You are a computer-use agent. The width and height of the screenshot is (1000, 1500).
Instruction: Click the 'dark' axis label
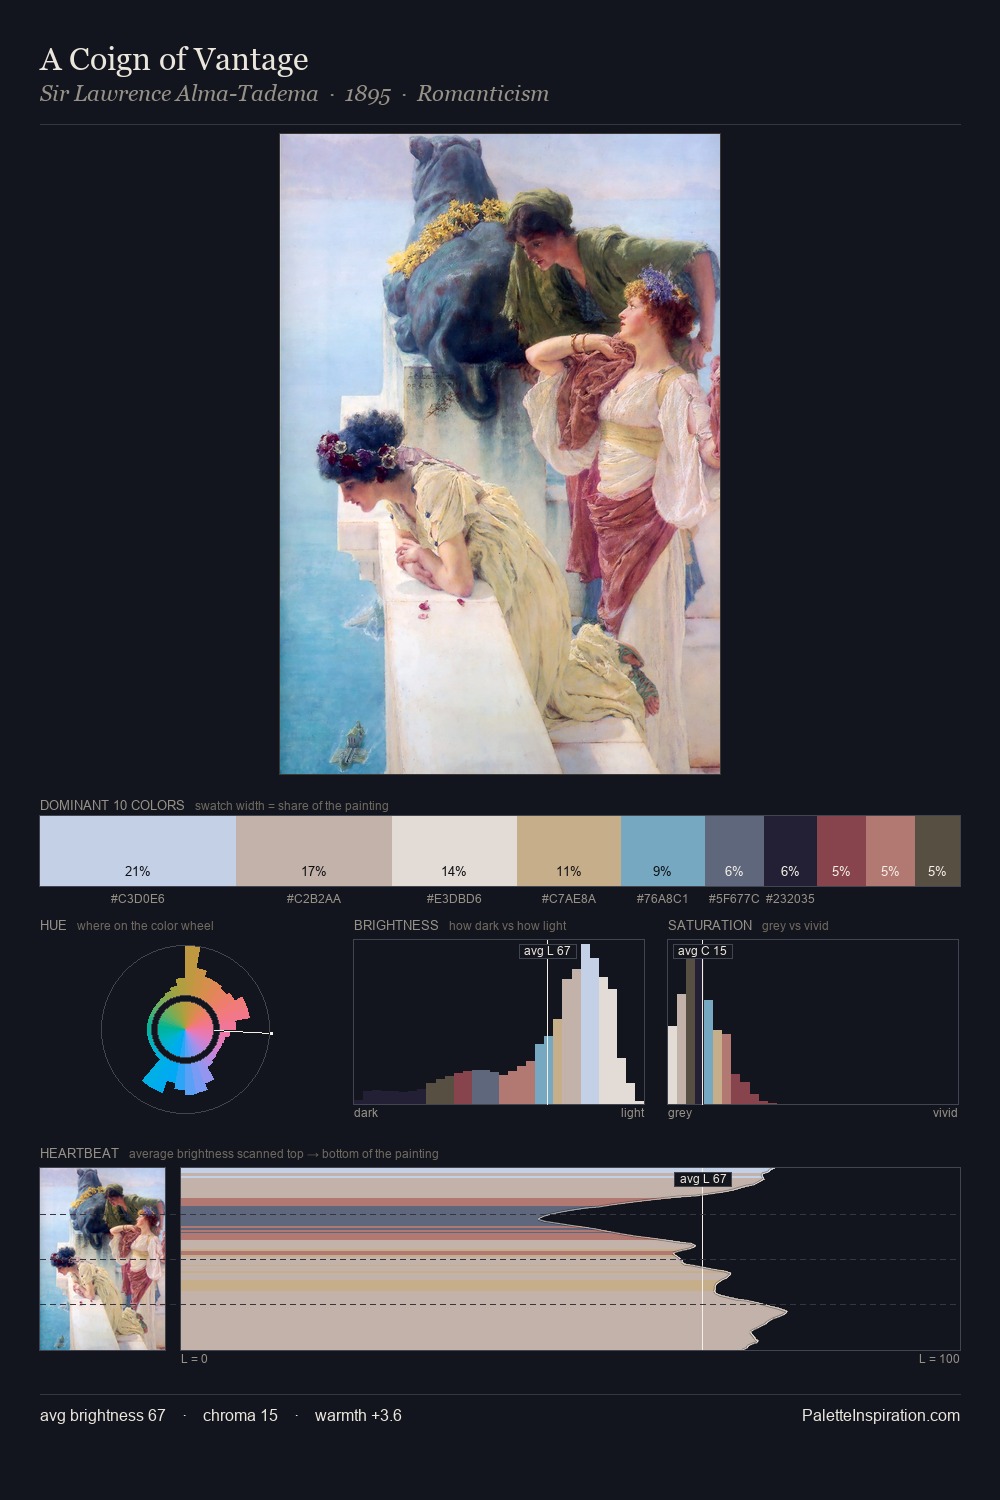tap(366, 1113)
